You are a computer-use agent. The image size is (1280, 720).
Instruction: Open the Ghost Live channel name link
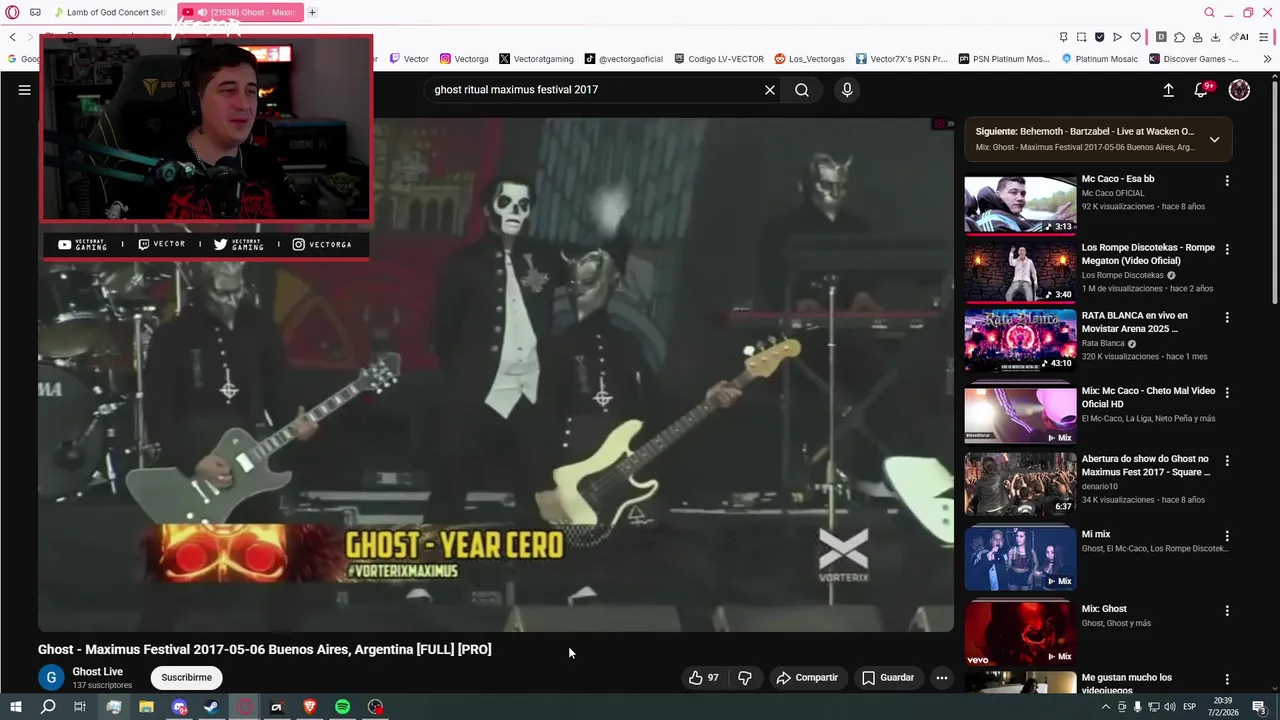[x=98, y=672]
